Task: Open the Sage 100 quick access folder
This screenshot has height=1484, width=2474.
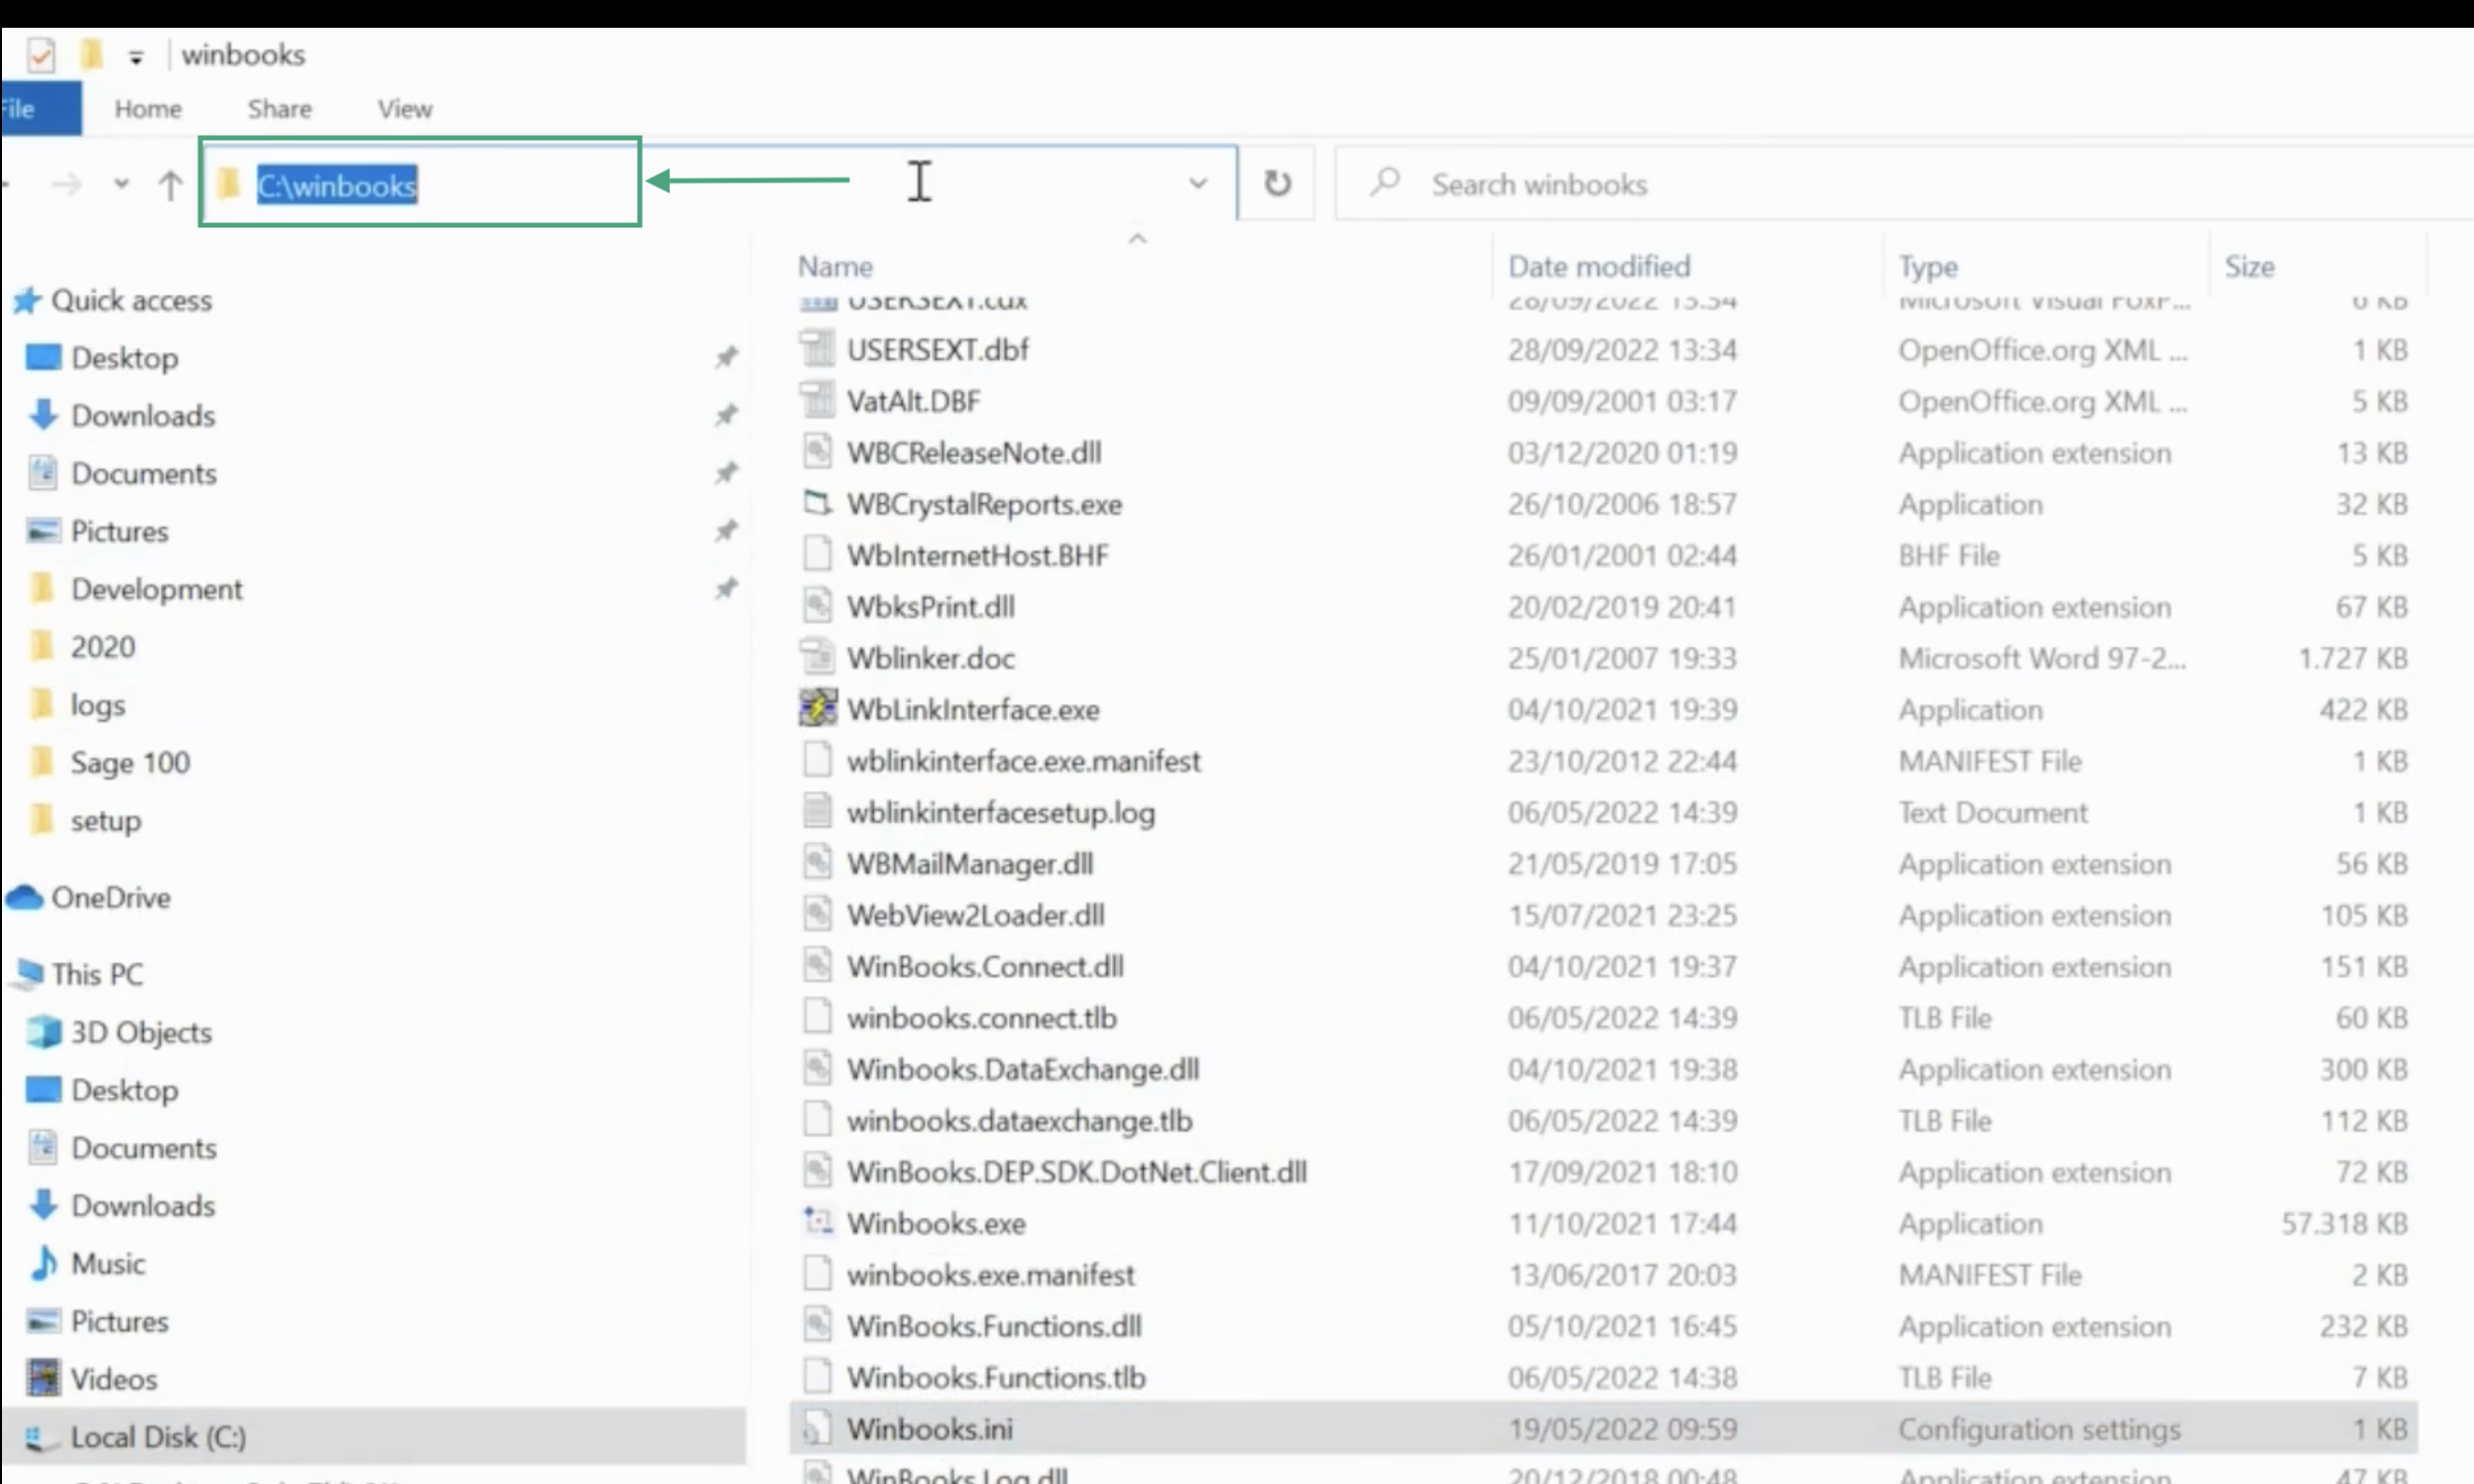Action: 129,762
